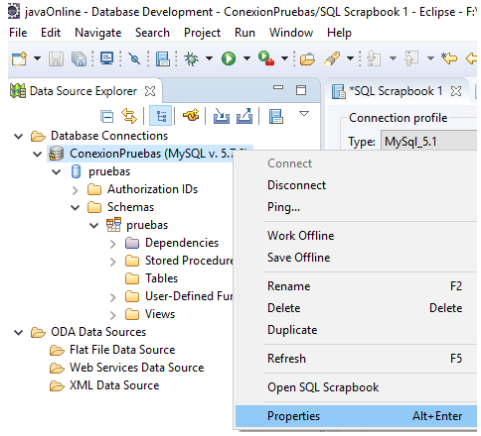Screen dimensions: 481x436
Task: Click the Search flashlight icon
Action: tap(332, 58)
